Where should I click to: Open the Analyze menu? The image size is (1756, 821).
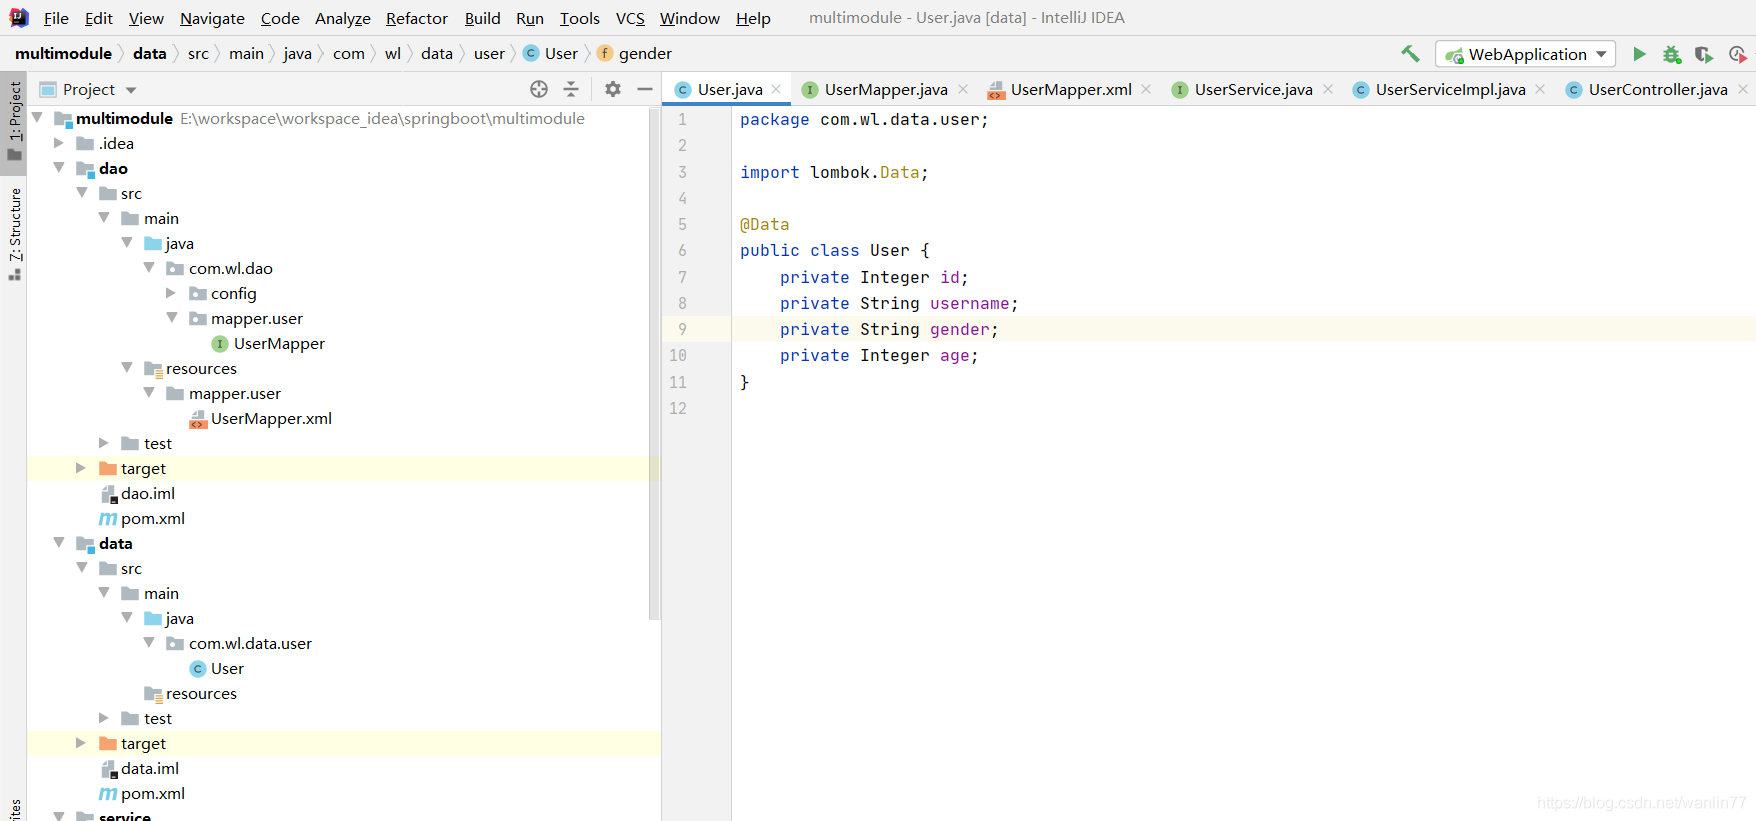(x=342, y=18)
